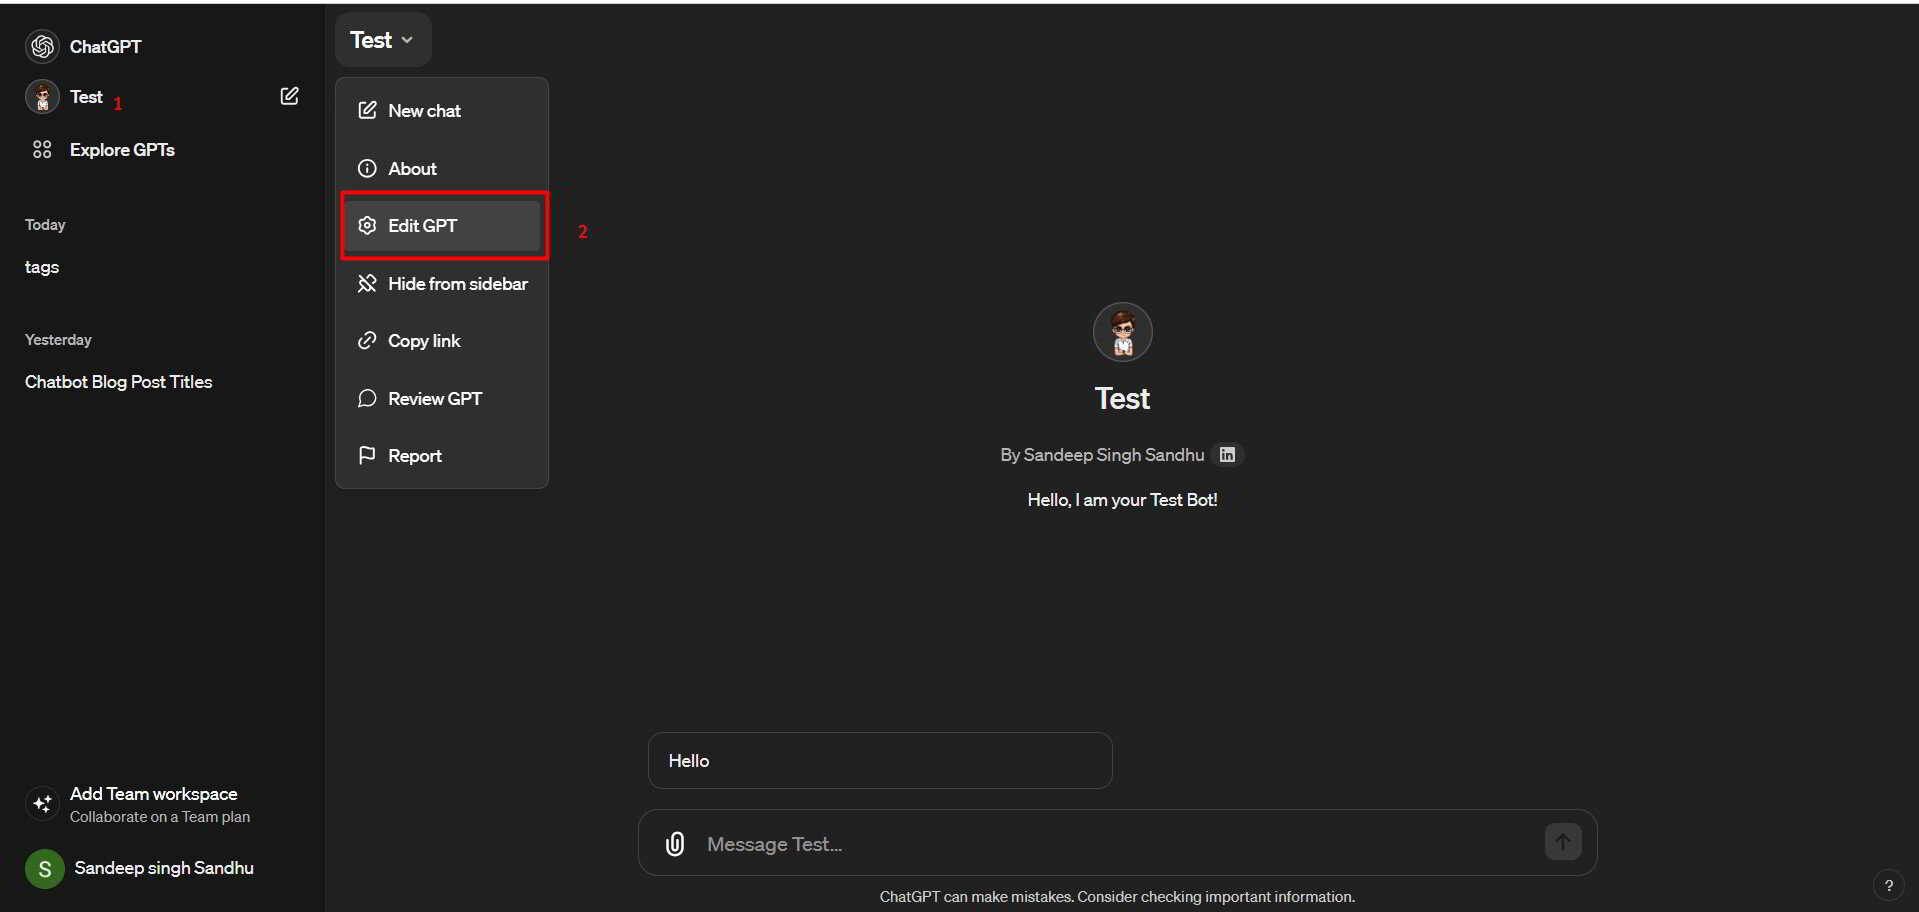Click the ChatGPT logo icon
Screen dimensions: 1919x912
[41, 45]
